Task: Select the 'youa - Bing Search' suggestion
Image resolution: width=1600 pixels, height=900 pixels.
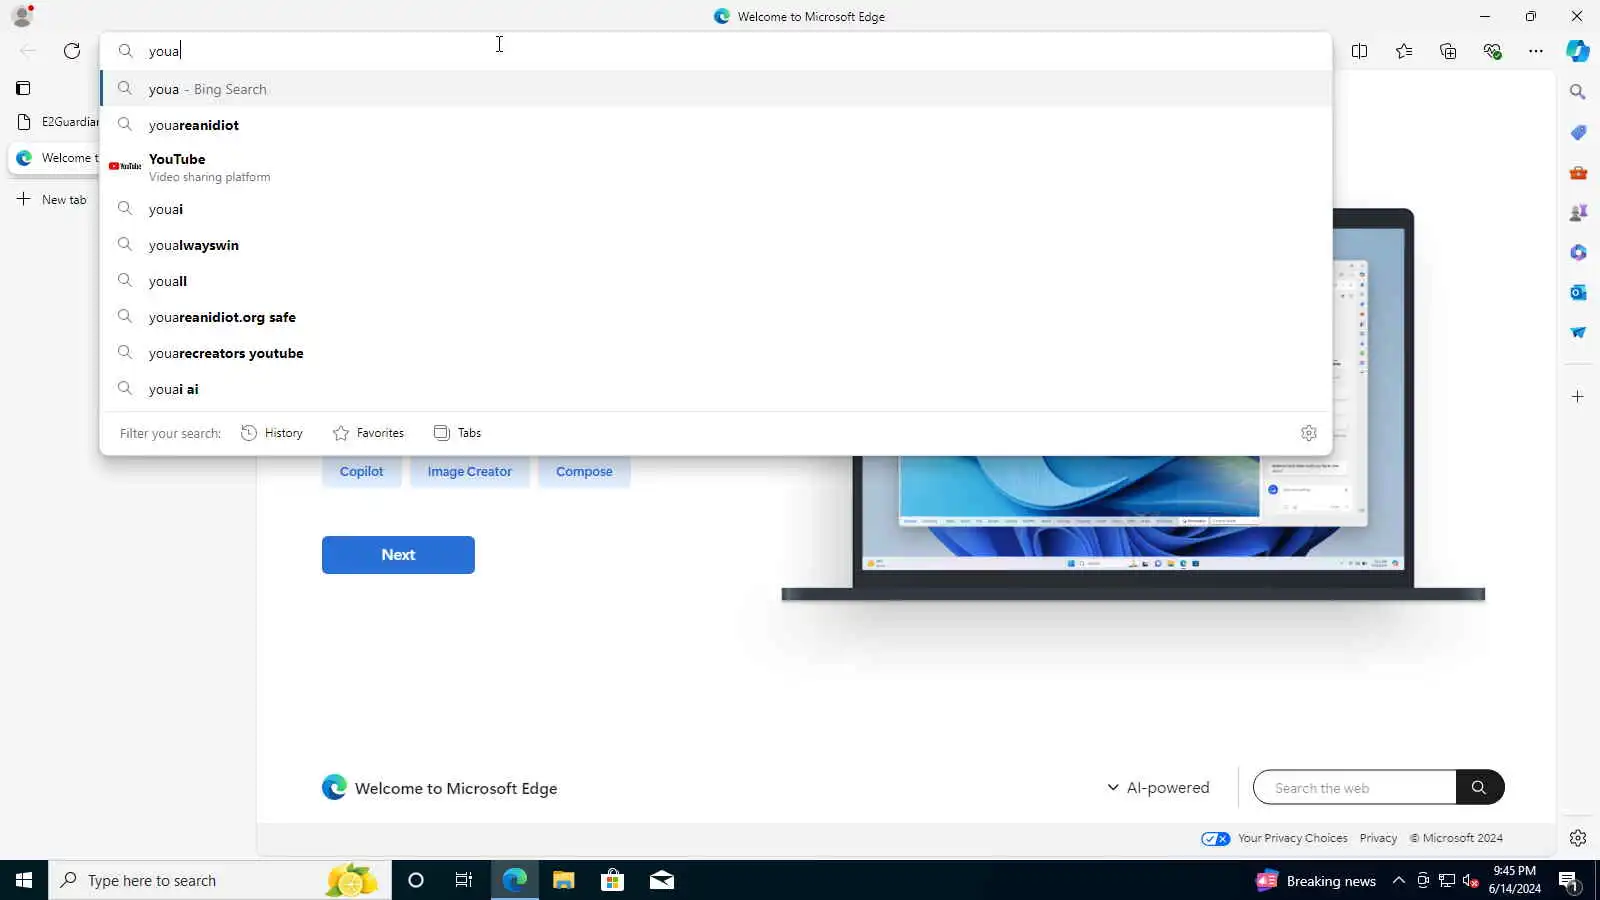Action: click(x=716, y=89)
